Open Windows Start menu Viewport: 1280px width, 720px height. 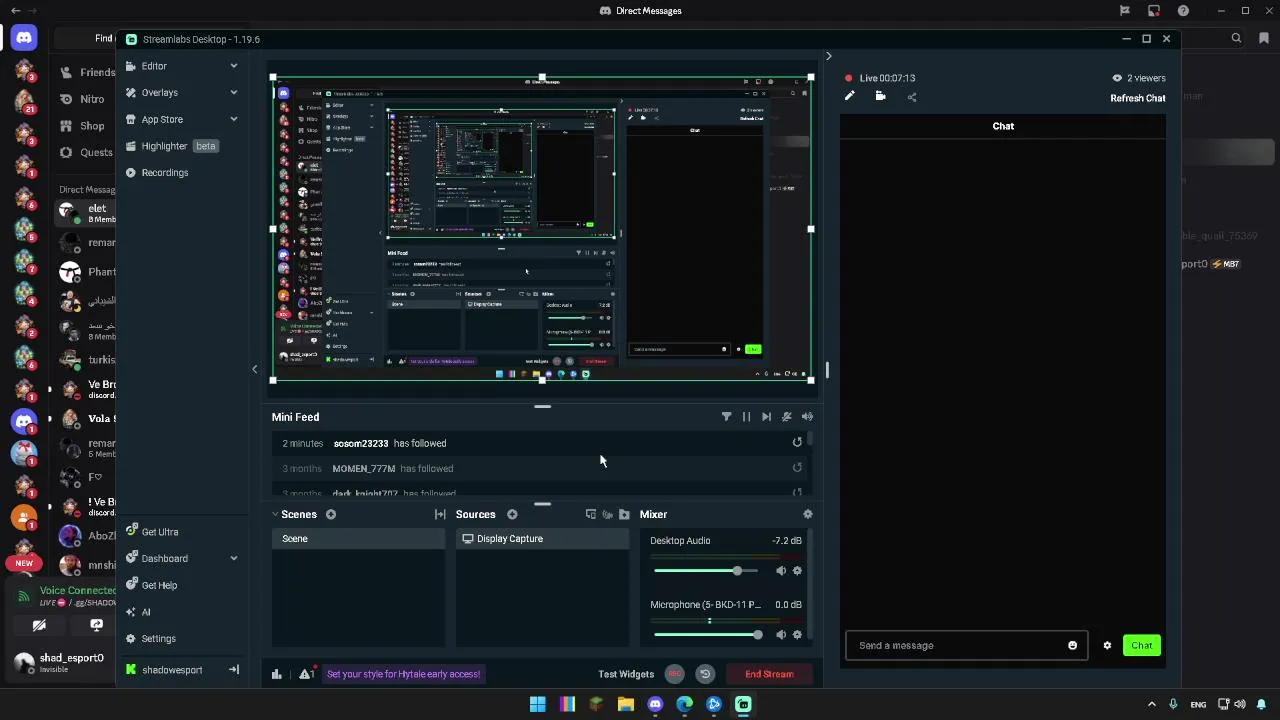click(x=537, y=705)
